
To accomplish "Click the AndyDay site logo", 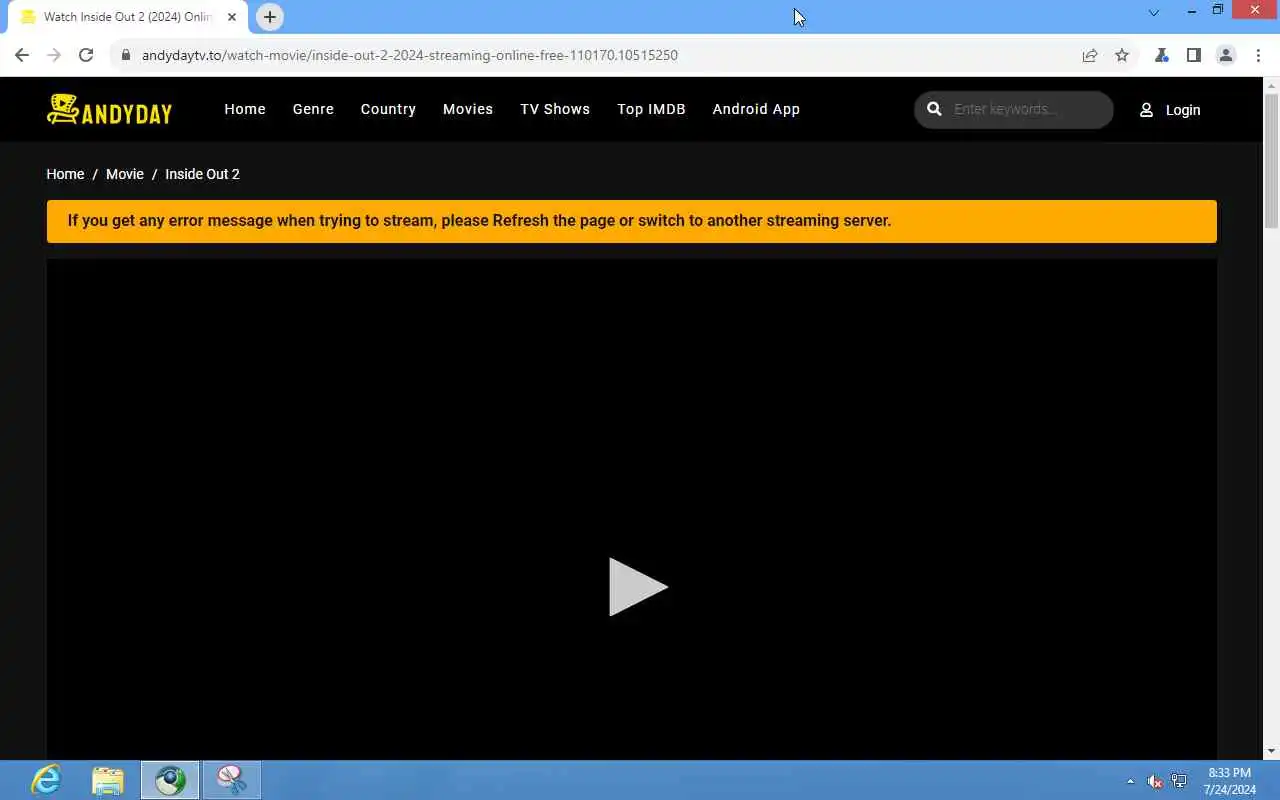I will (109, 109).
